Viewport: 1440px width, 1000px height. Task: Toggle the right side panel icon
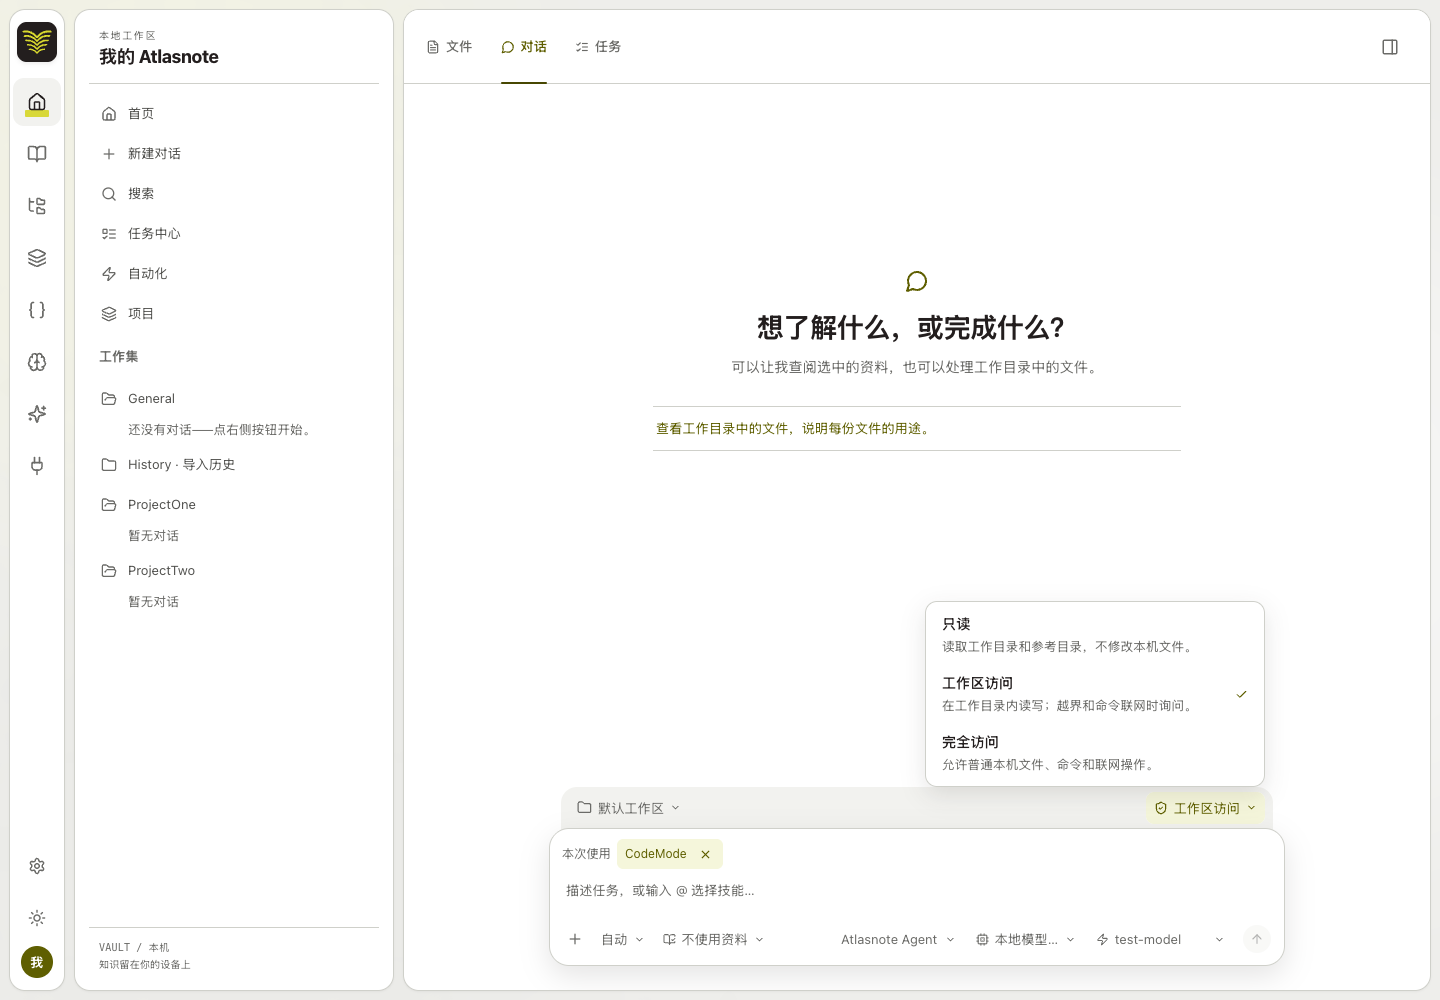click(x=1390, y=47)
